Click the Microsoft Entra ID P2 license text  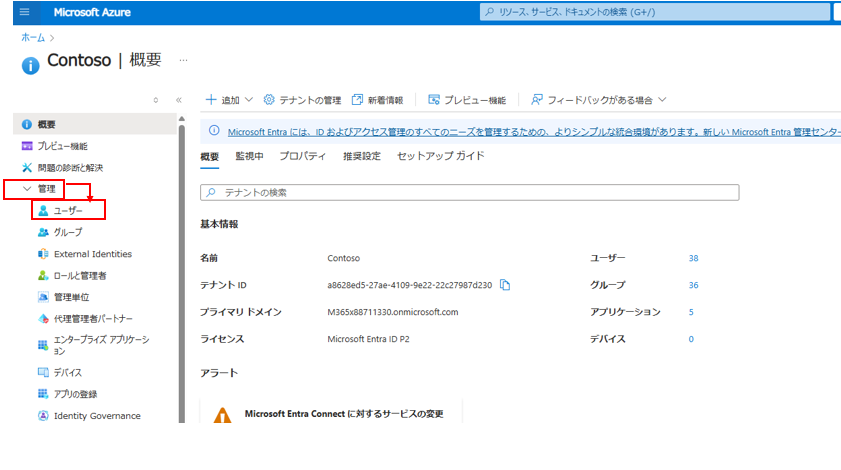368,339
